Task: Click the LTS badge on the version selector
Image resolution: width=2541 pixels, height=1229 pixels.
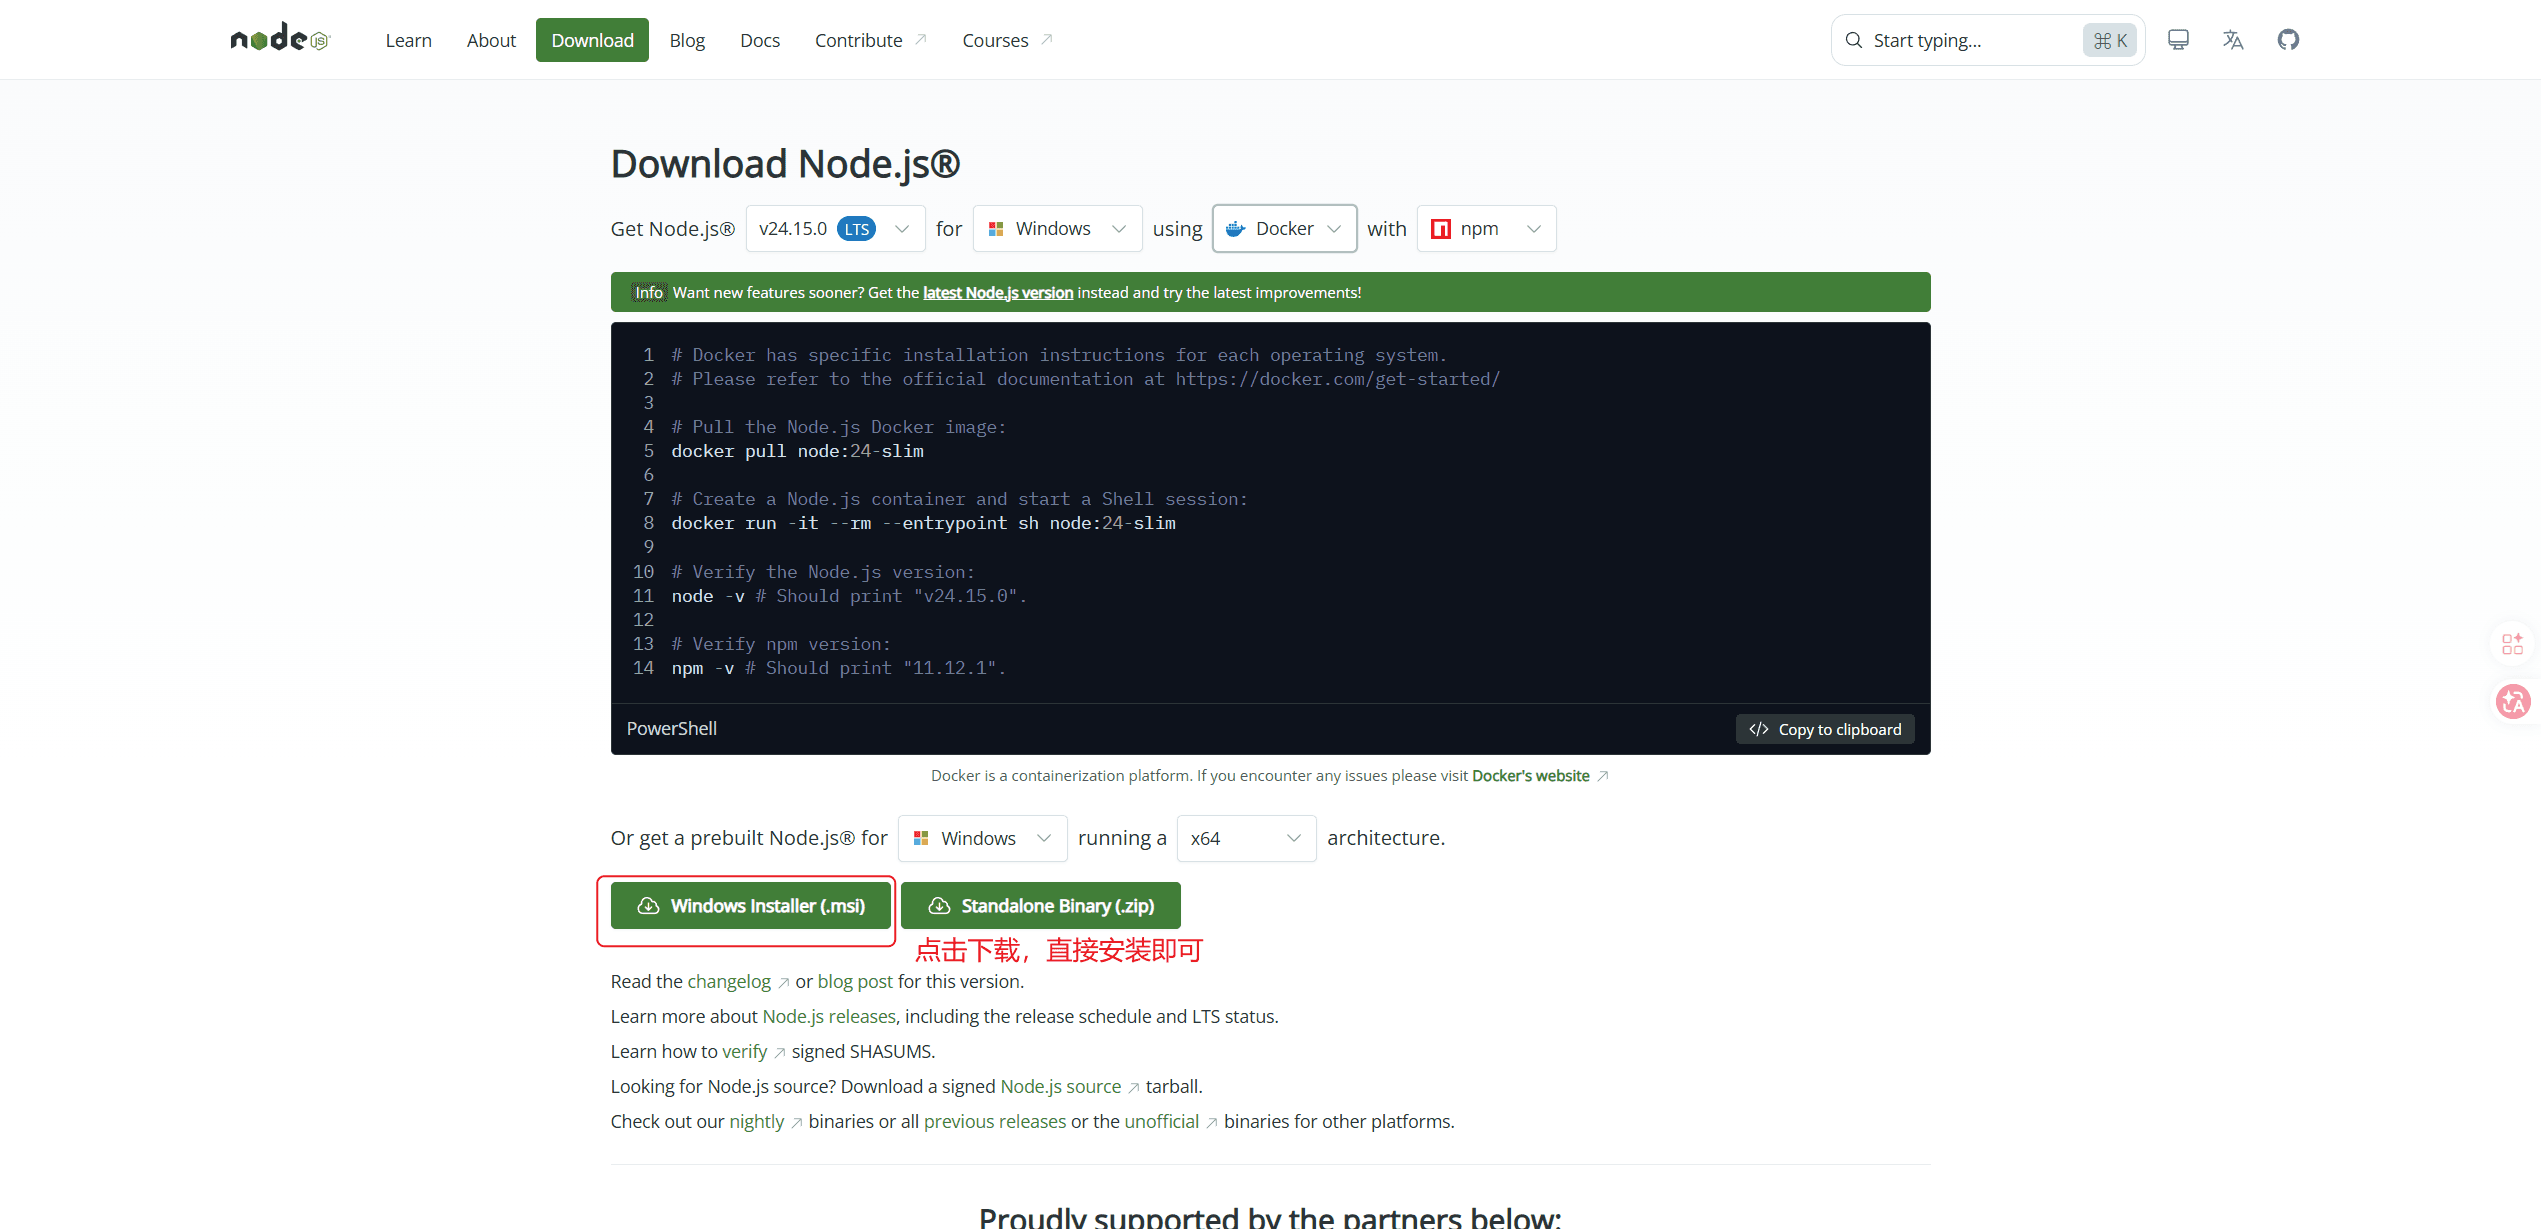Action: [x=856, y=229]
